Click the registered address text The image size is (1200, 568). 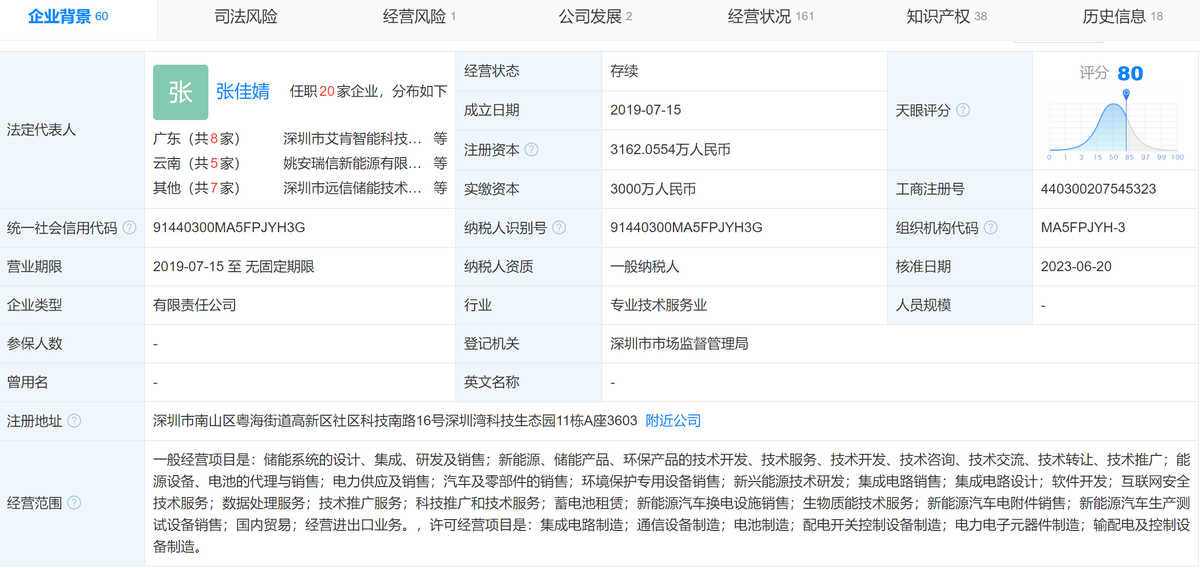(395, 420)
